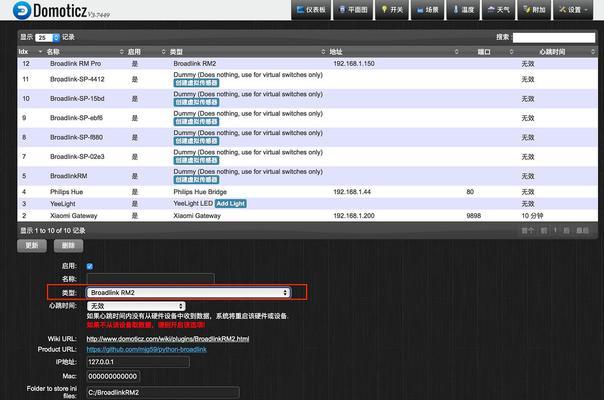Viewport: 604px width, 400px height.
Task: Create virtual sensor for Broadlink-SP-15bd
Action: click(x=196, y=102)
